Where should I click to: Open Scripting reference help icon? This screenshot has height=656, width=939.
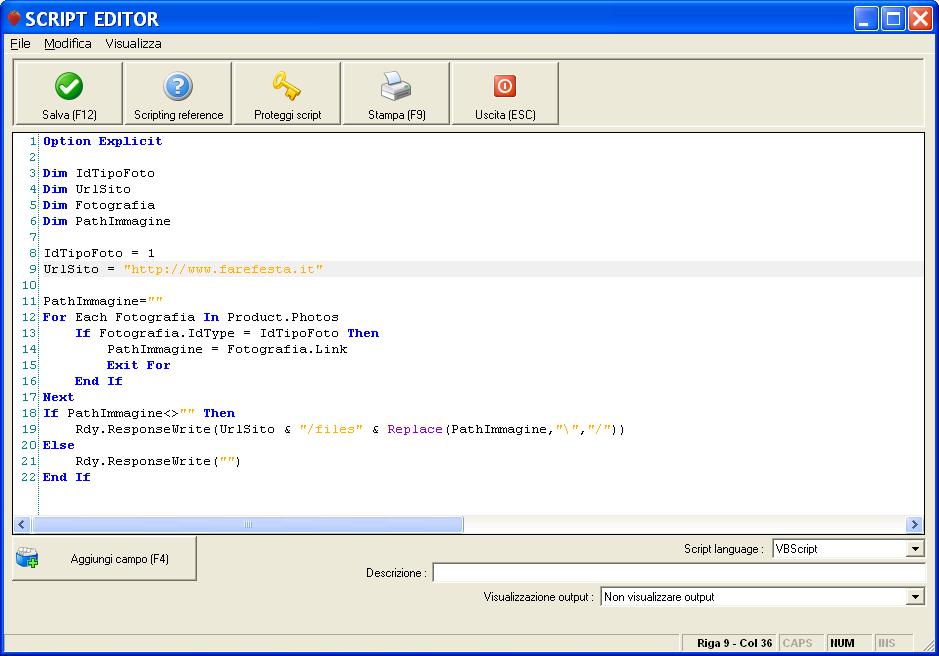178,87
